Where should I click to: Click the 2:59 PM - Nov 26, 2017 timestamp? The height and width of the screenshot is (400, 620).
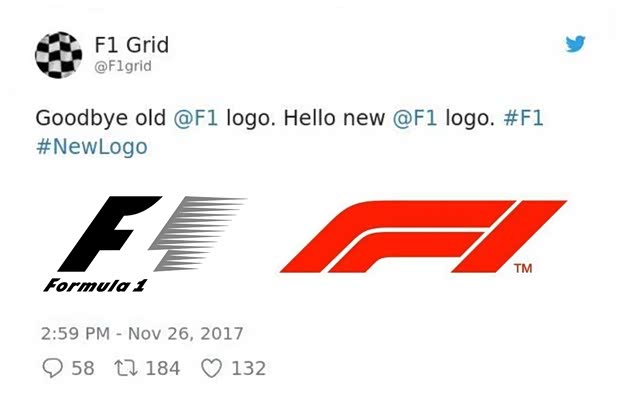[x=143, y=333]
